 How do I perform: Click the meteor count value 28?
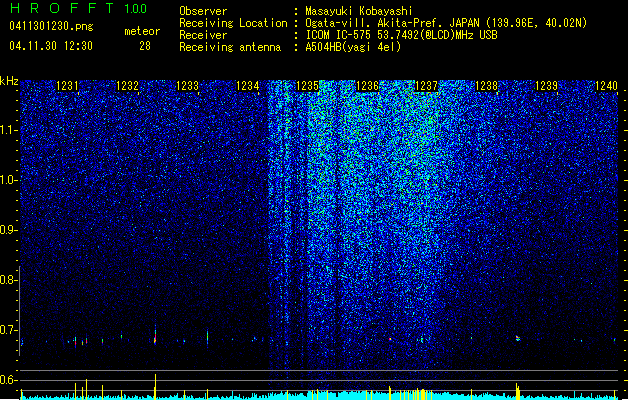click(x=145, y=46)
